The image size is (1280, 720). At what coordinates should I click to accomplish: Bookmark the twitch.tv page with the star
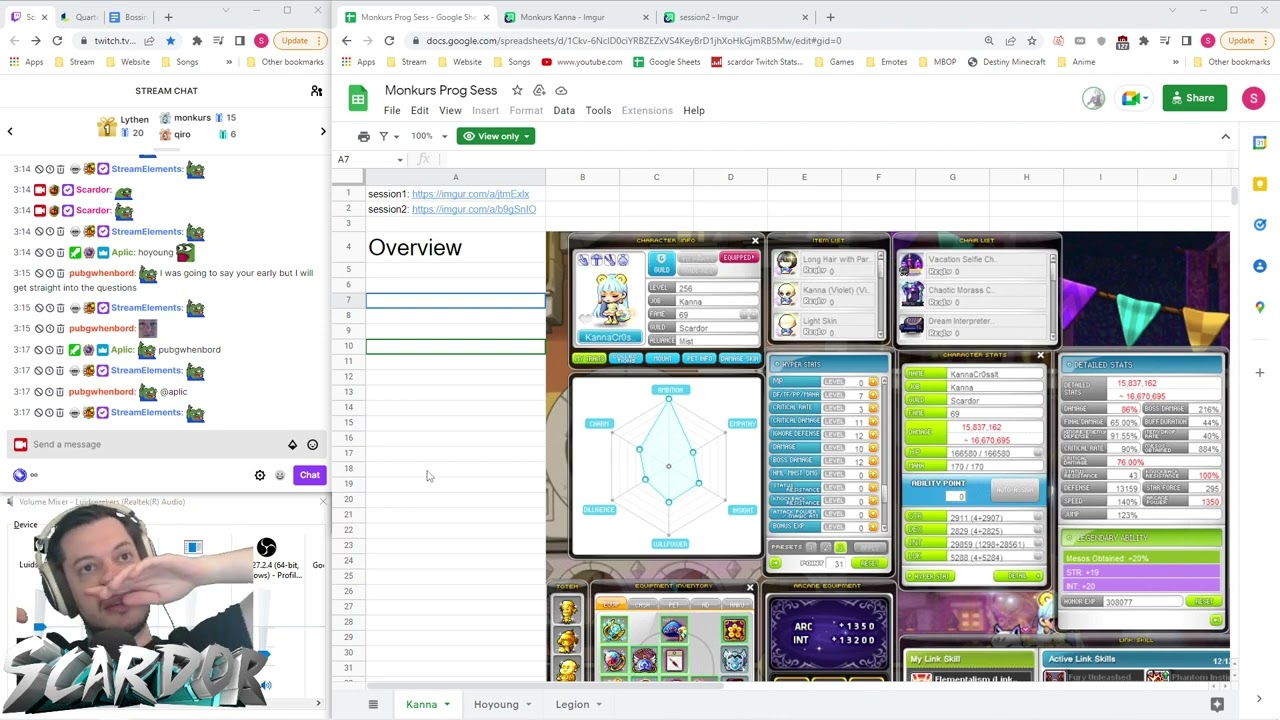pos(170,41)
